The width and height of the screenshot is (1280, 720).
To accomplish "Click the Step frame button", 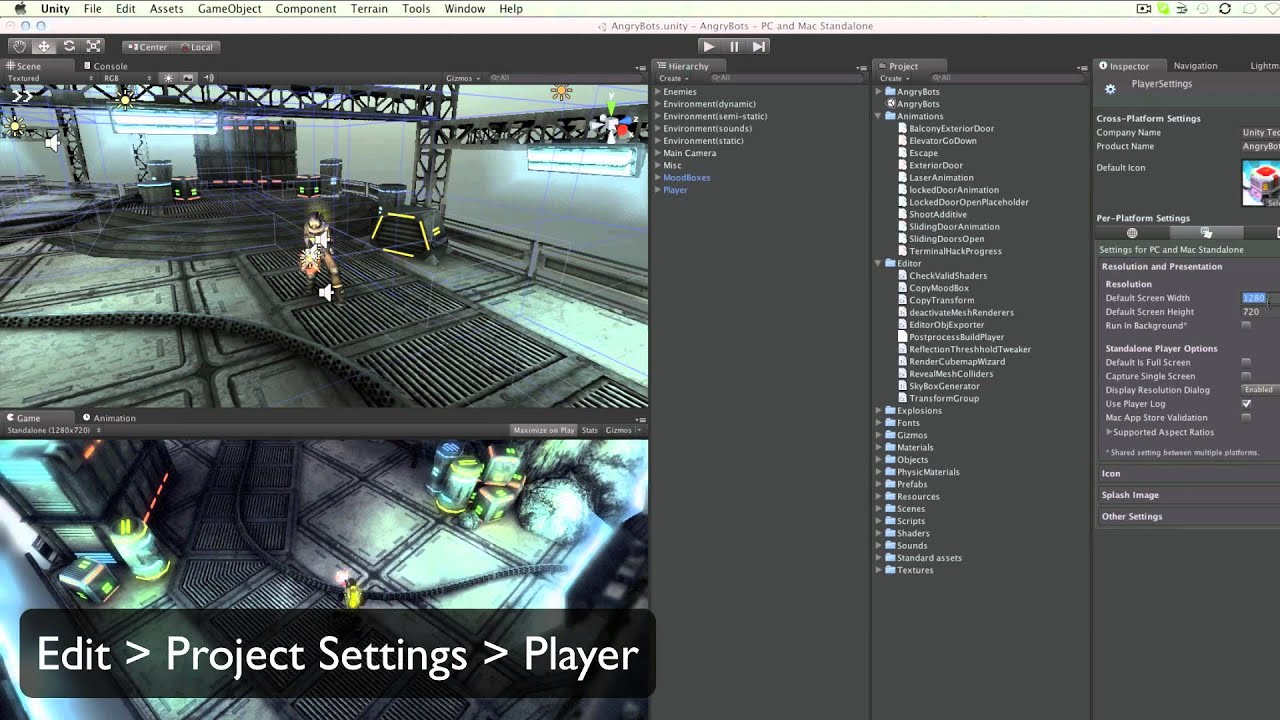I will point(759,46).
